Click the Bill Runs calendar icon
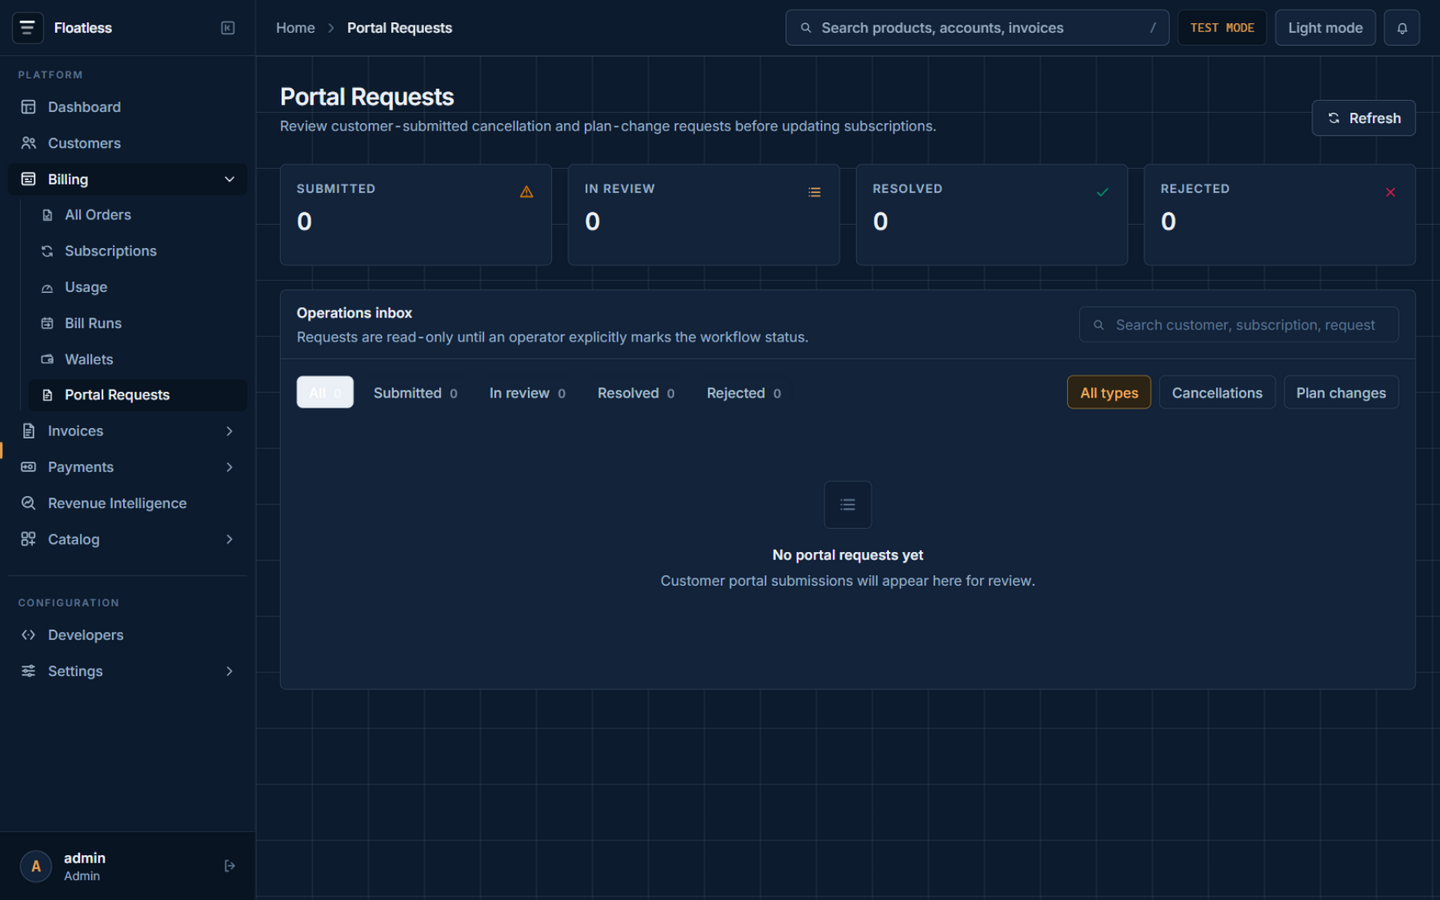This screenshot has height=900, width=1440. click(47, 323)
